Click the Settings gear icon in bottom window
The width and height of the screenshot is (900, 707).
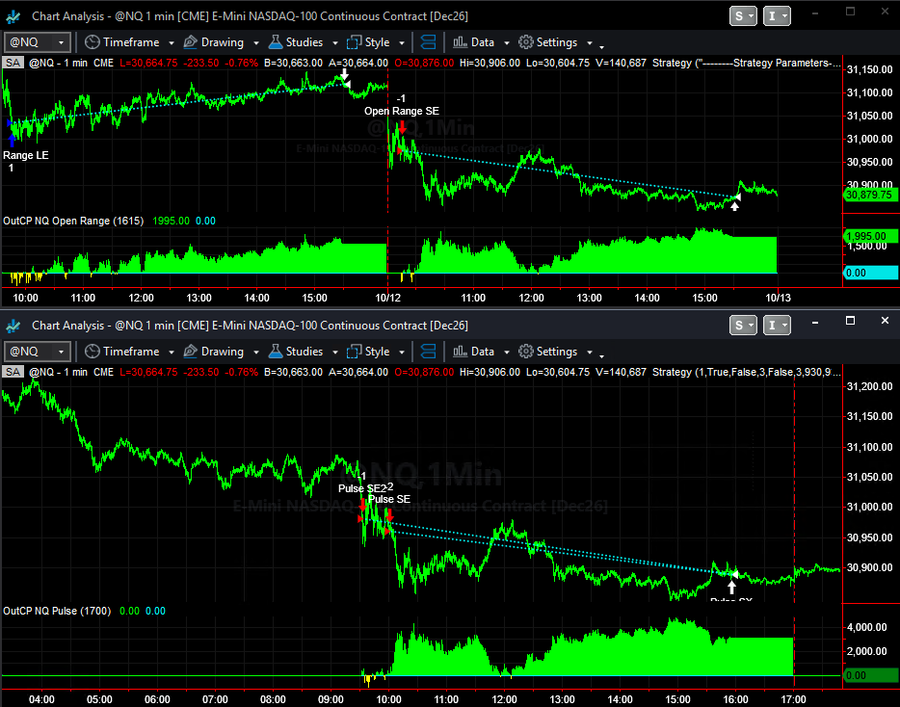(x=526, y=352)
